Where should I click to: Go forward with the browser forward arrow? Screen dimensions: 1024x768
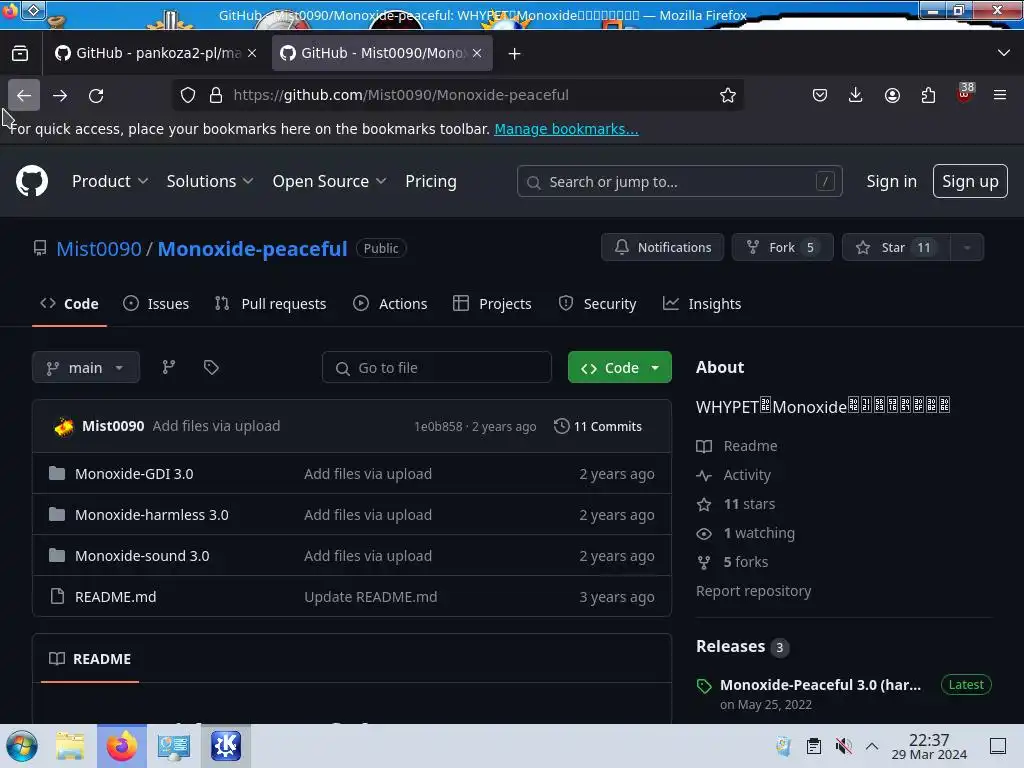point(60,95)
